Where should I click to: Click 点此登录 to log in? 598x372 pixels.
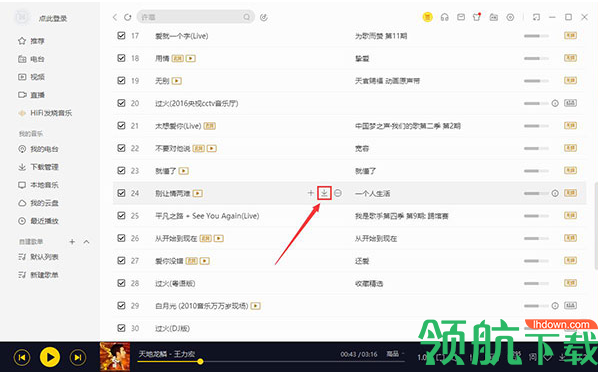tap(53, 18)
